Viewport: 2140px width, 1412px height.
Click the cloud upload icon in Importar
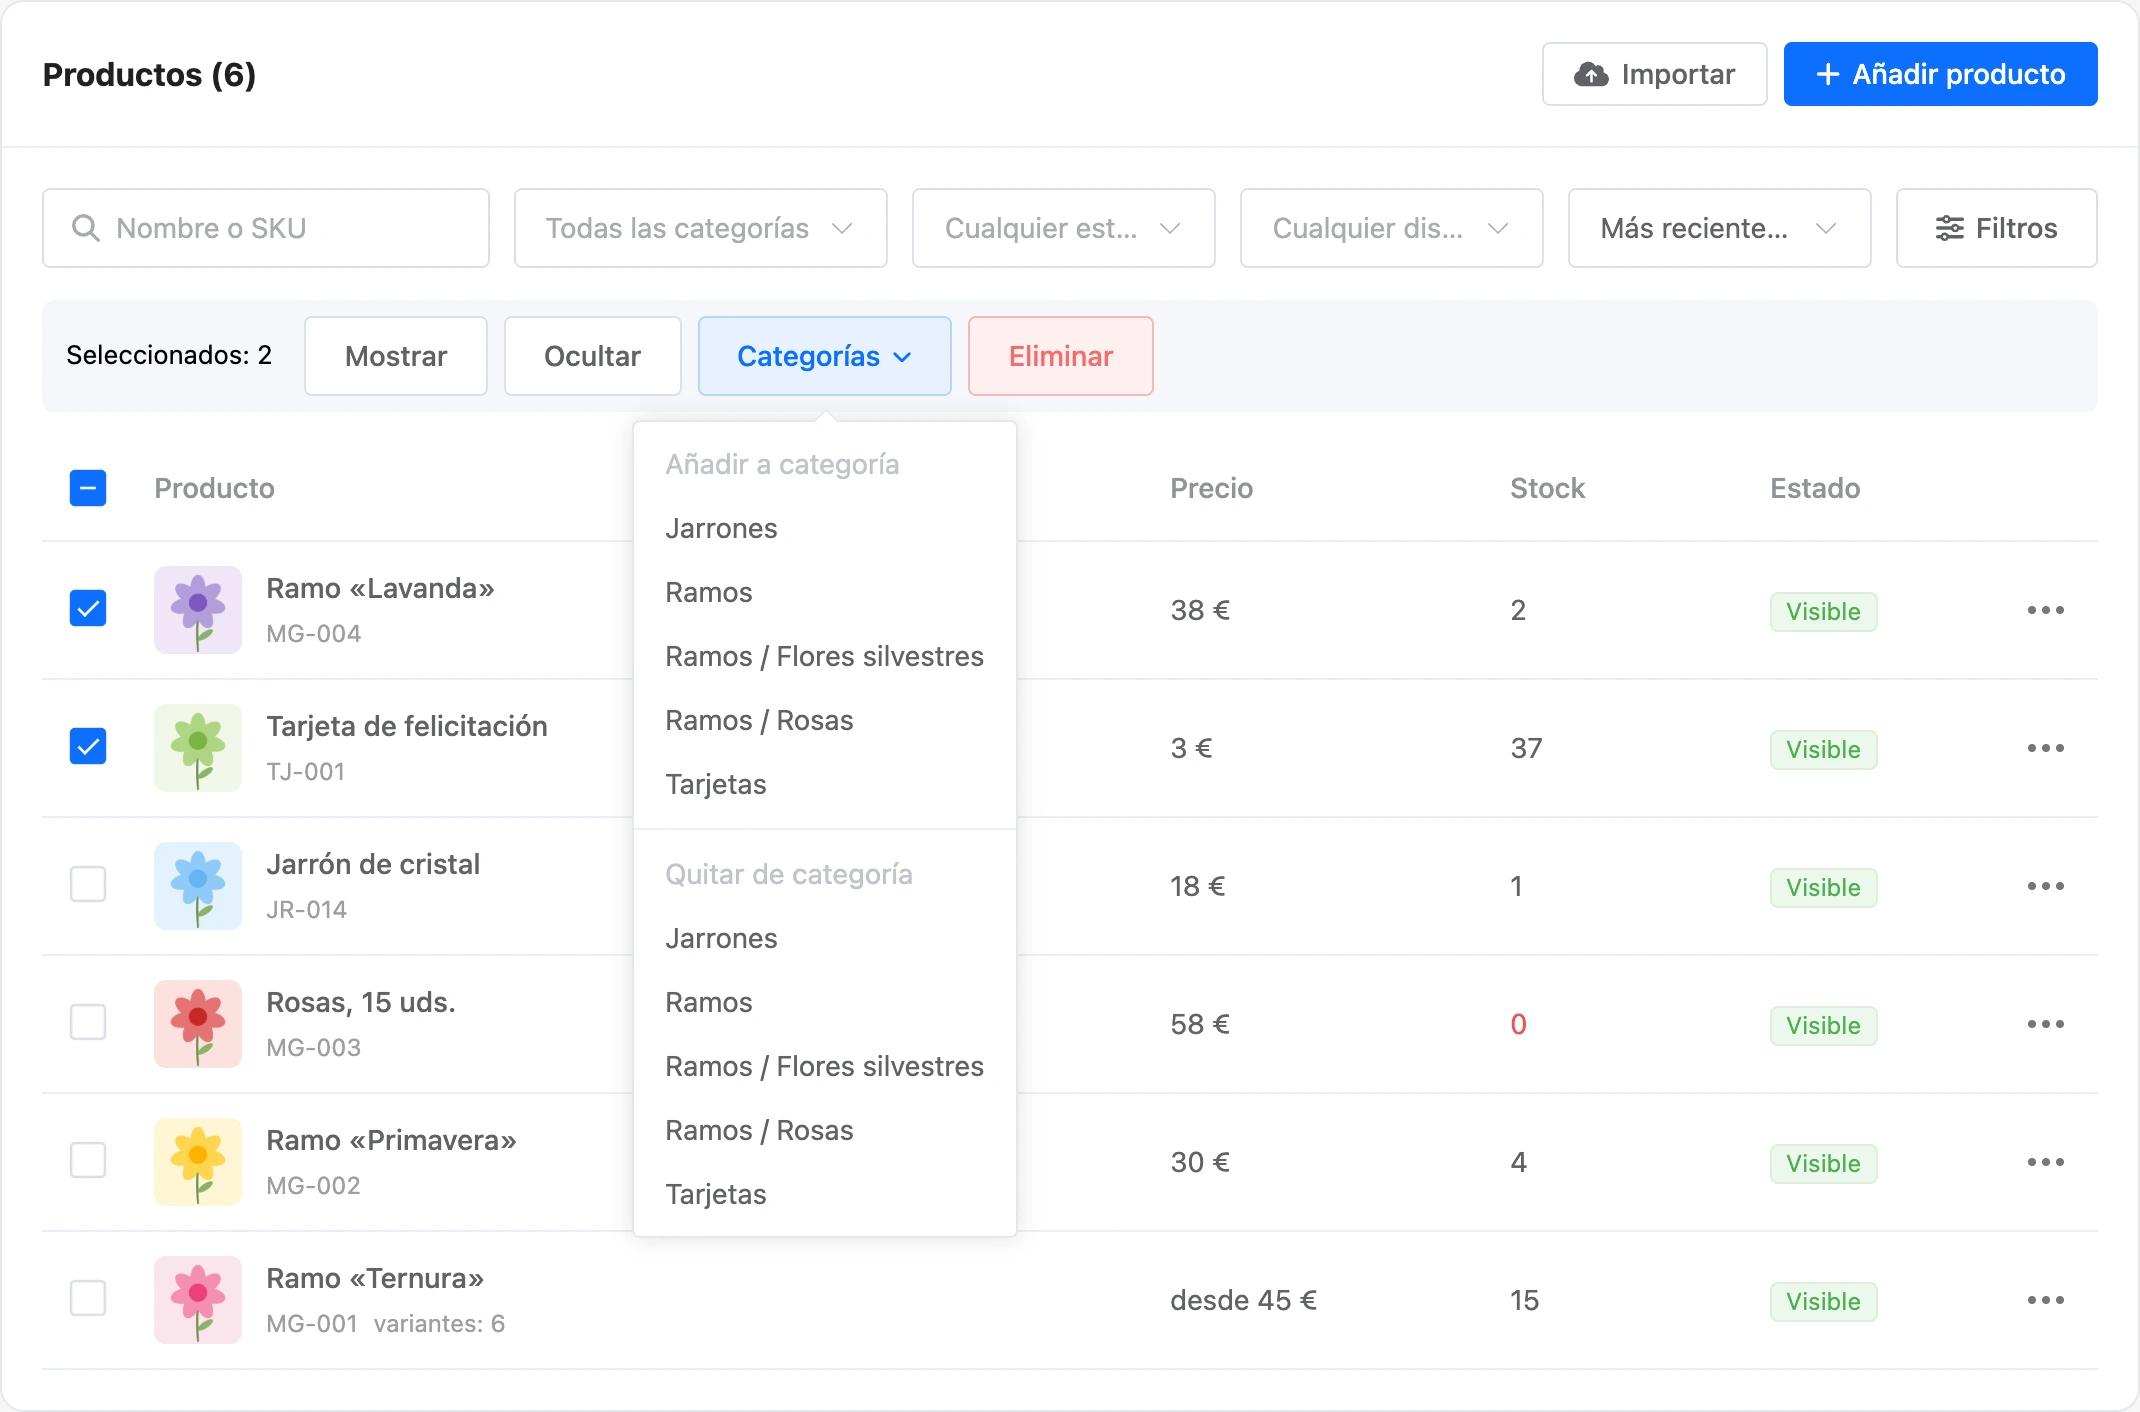1591,74
